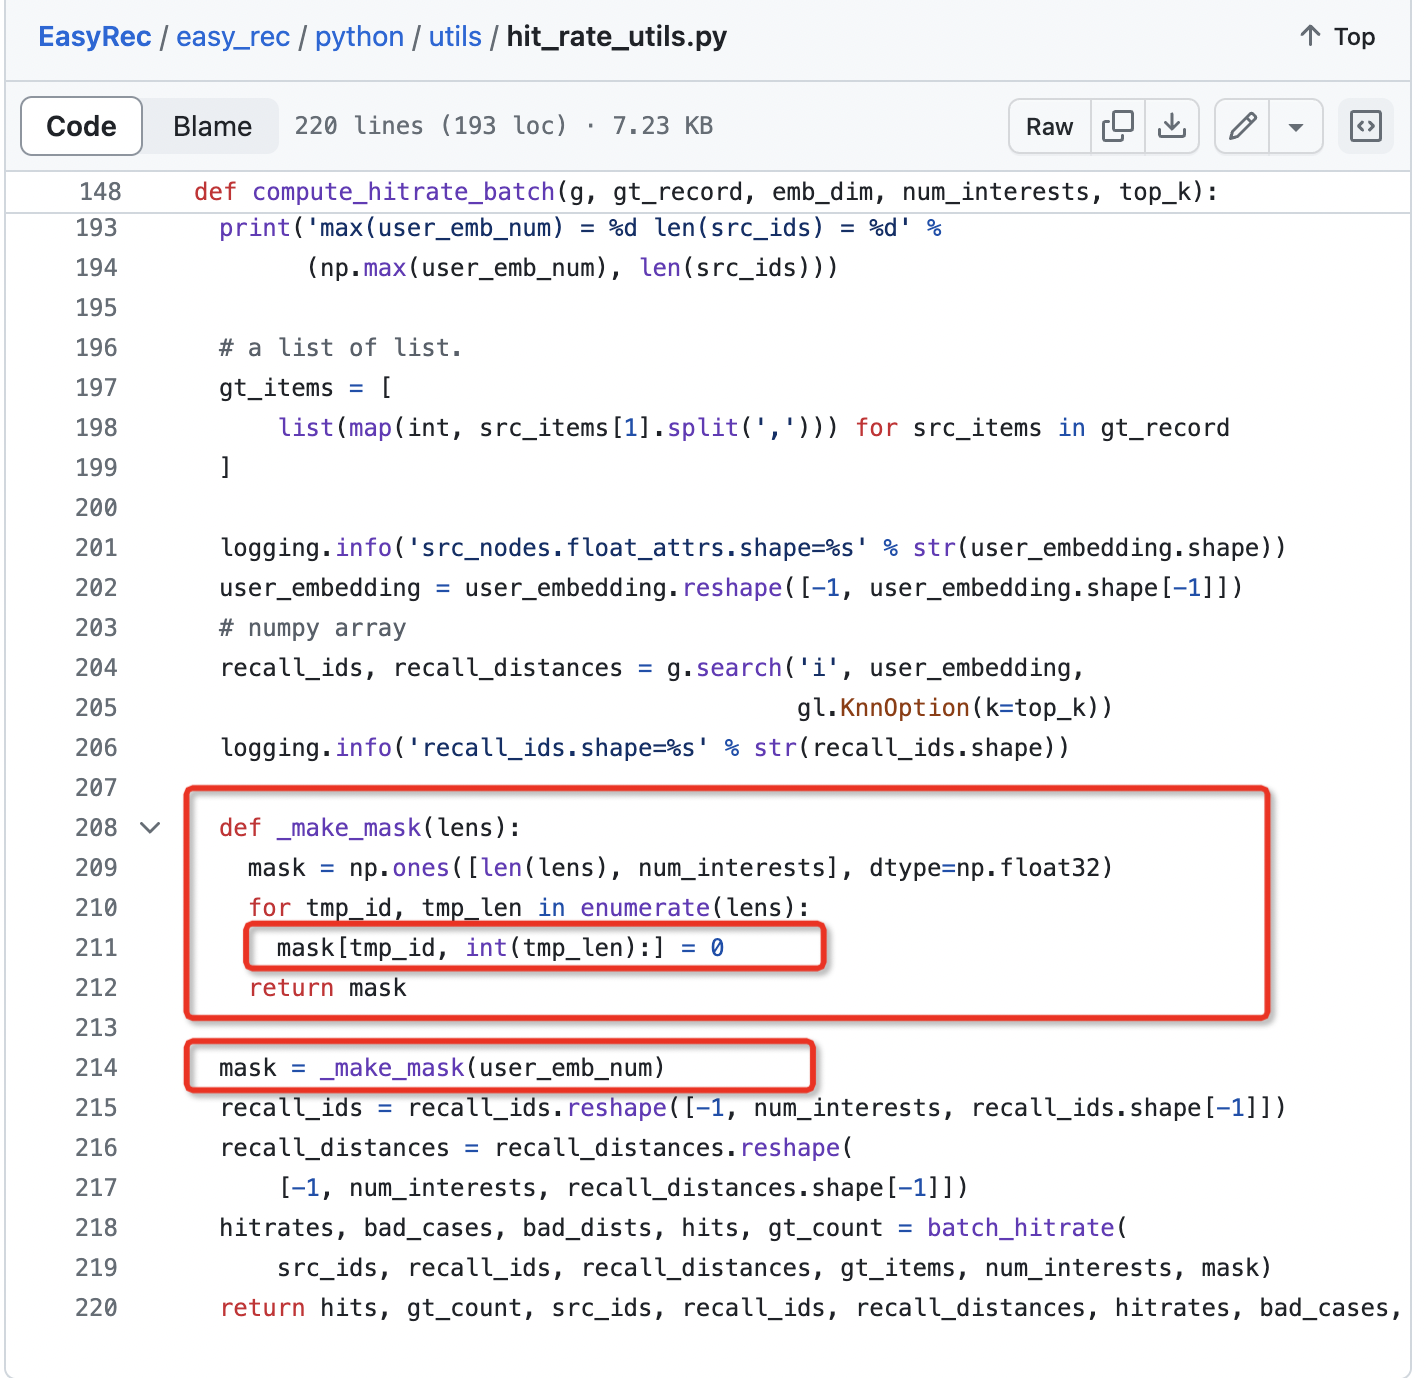The width and height of the screenshot is (1426, 1378).
Task: Open easy_rec folder breadcrumb
Action: click(233, 37)
